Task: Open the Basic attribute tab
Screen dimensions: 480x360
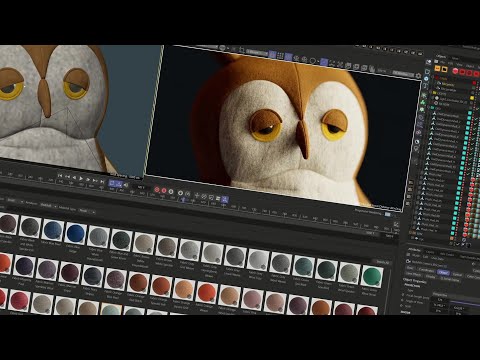Action: 410,268
